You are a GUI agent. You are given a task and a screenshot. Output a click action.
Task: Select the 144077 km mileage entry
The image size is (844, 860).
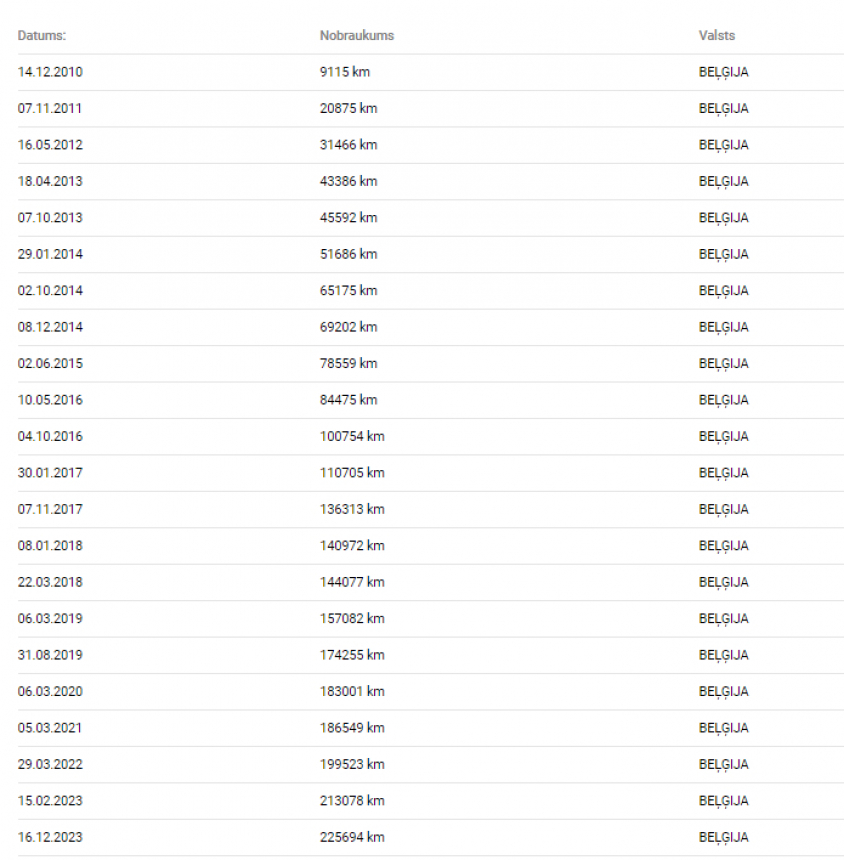352,582
